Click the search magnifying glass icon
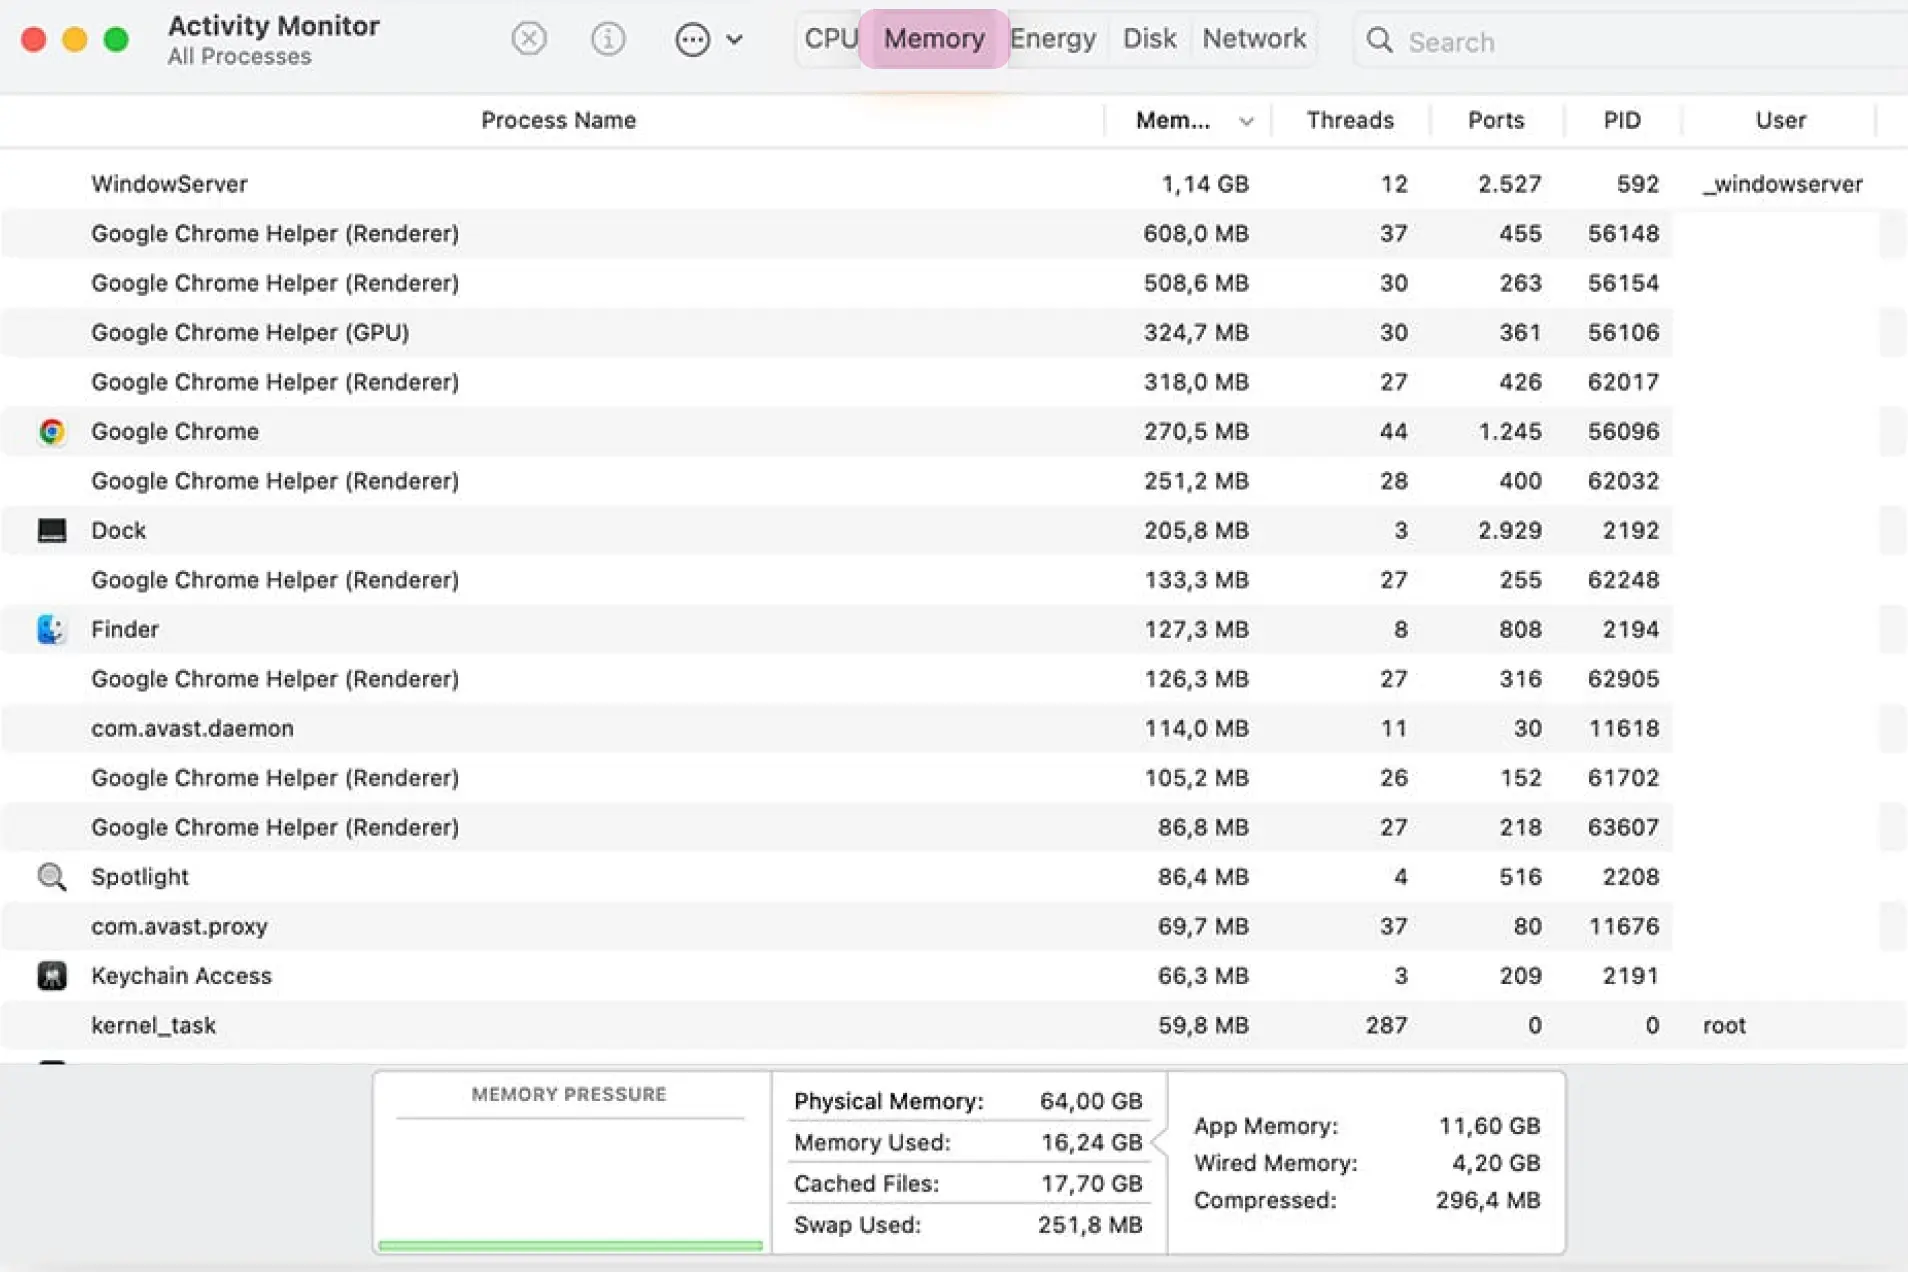The height and width of the screenshot is (1272, 1908). click(x=1379, y=40)
